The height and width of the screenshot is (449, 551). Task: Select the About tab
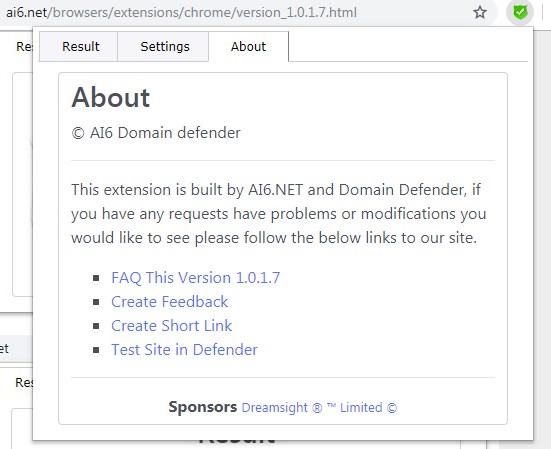[248, 46]
